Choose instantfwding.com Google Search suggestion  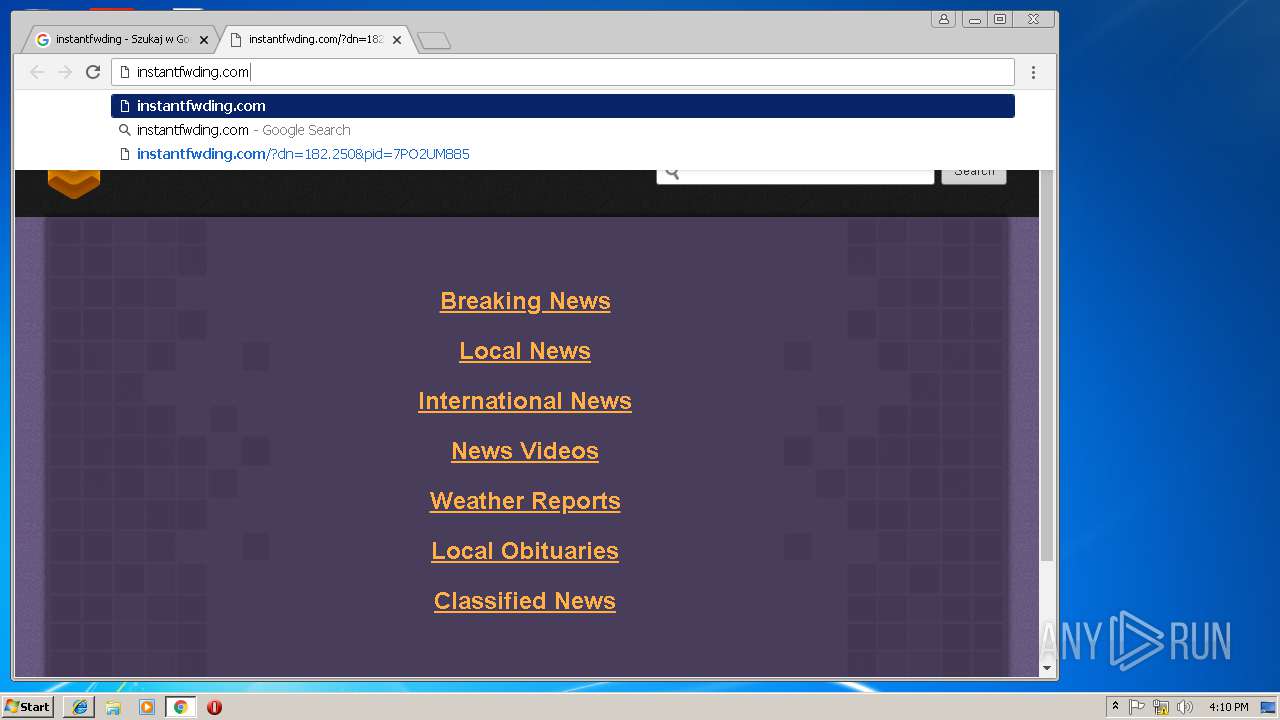coord(563,130)
